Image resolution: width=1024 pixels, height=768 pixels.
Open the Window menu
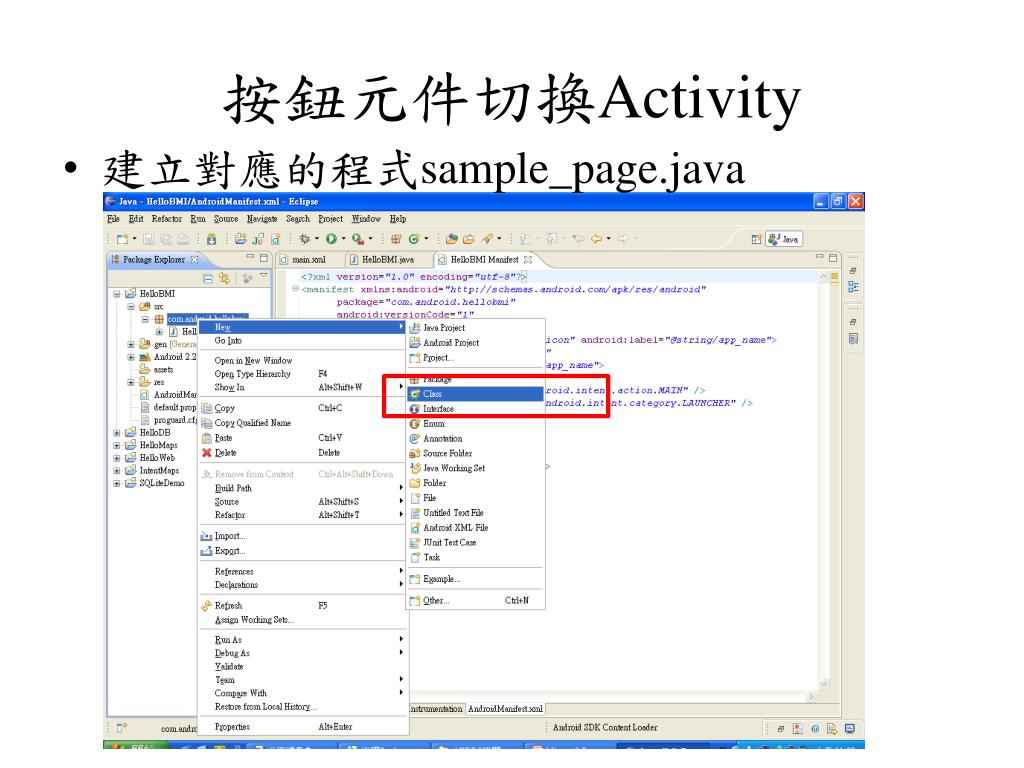click(366, 219)
